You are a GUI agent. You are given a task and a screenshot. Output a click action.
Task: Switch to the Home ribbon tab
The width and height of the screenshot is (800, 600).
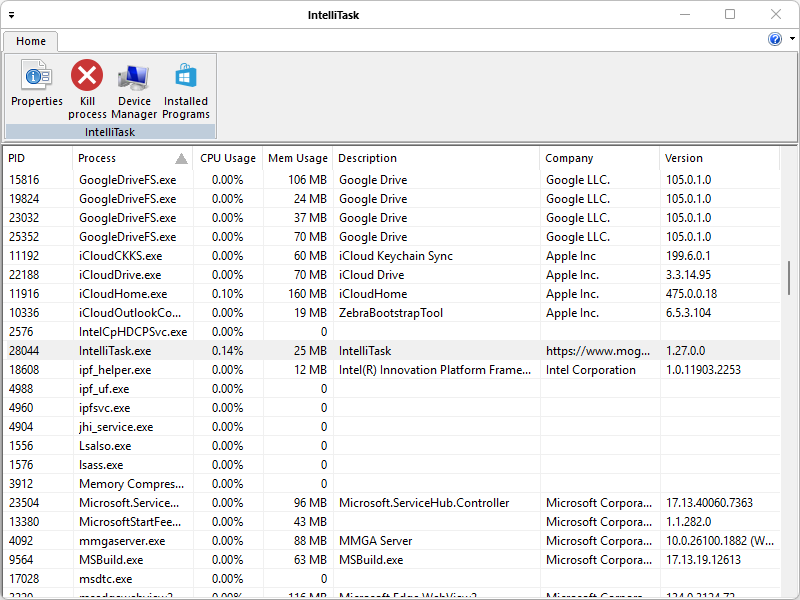(x=31, y=41)
